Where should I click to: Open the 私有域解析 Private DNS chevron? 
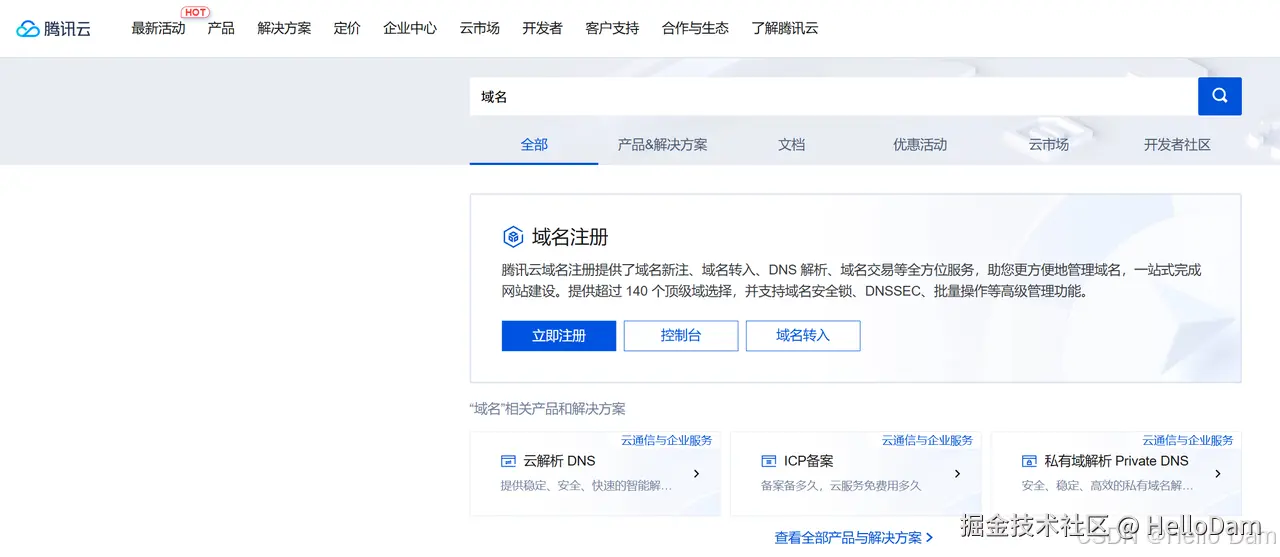pos(1218,474)
